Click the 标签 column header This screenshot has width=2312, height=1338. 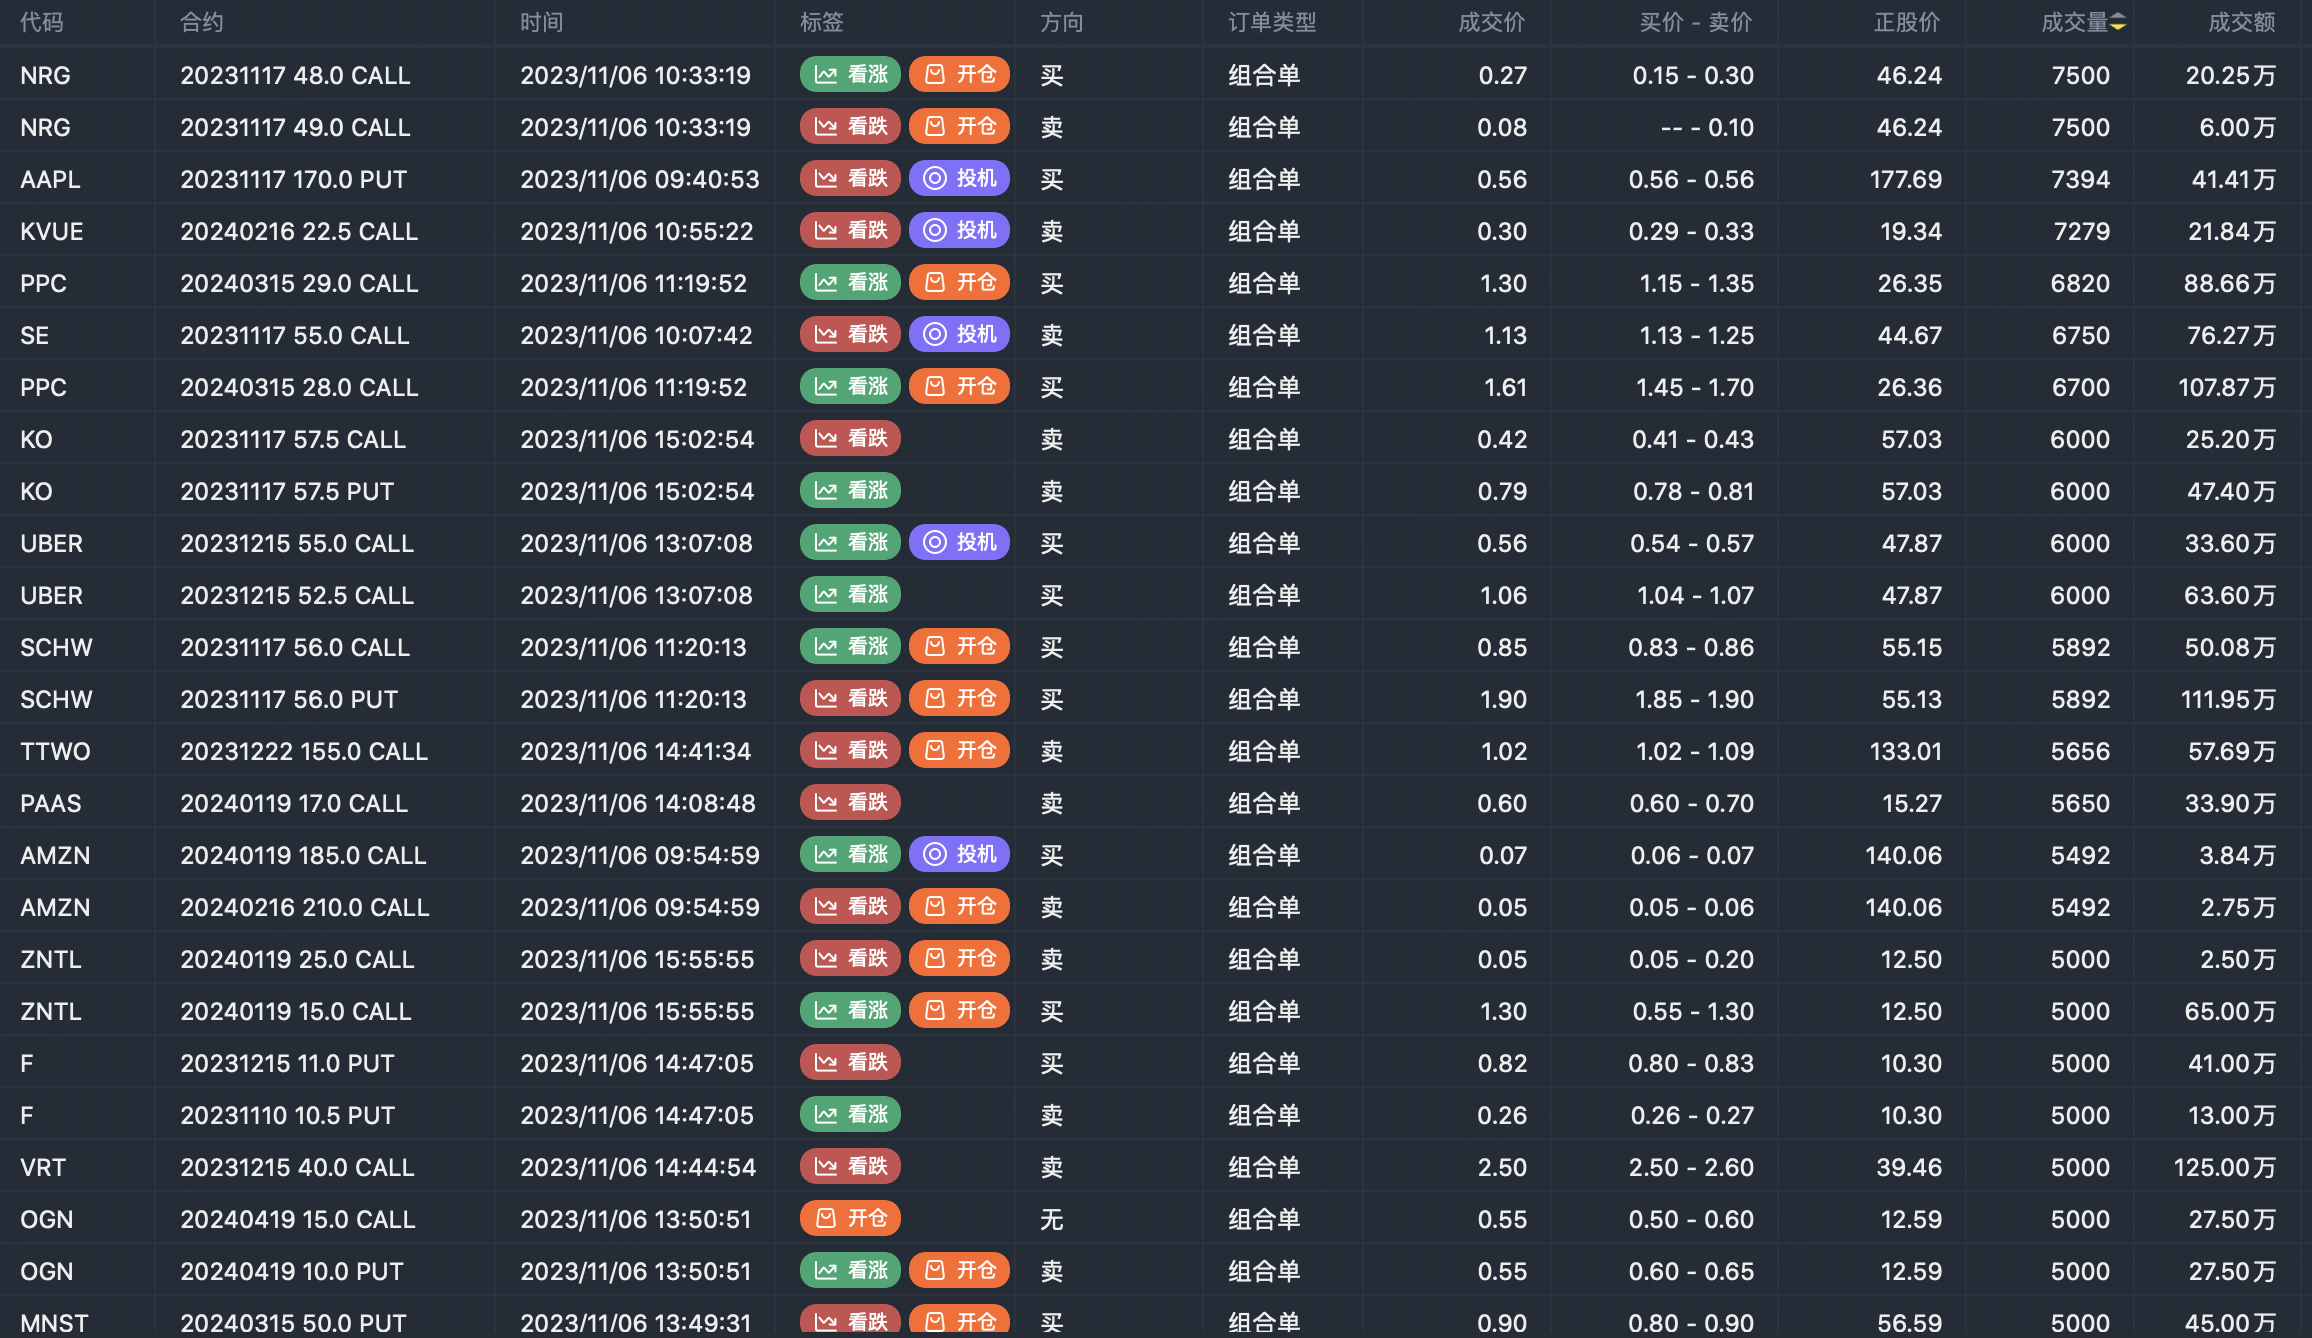822,23
